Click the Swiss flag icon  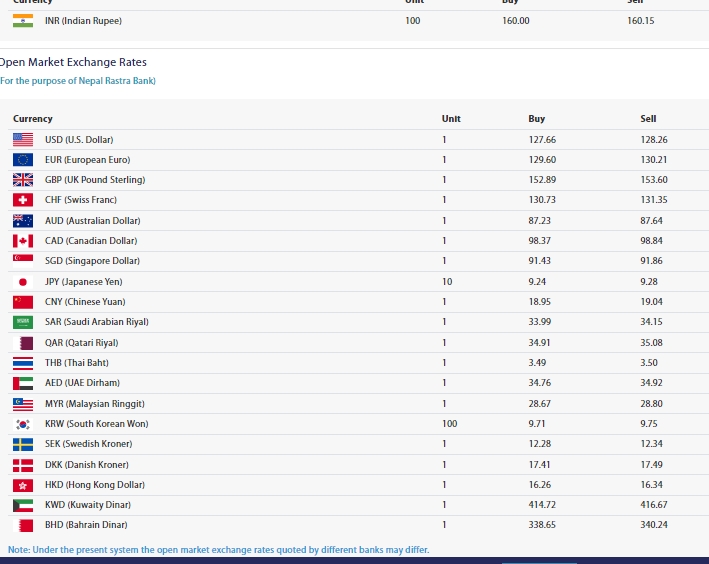coord(23,200)
